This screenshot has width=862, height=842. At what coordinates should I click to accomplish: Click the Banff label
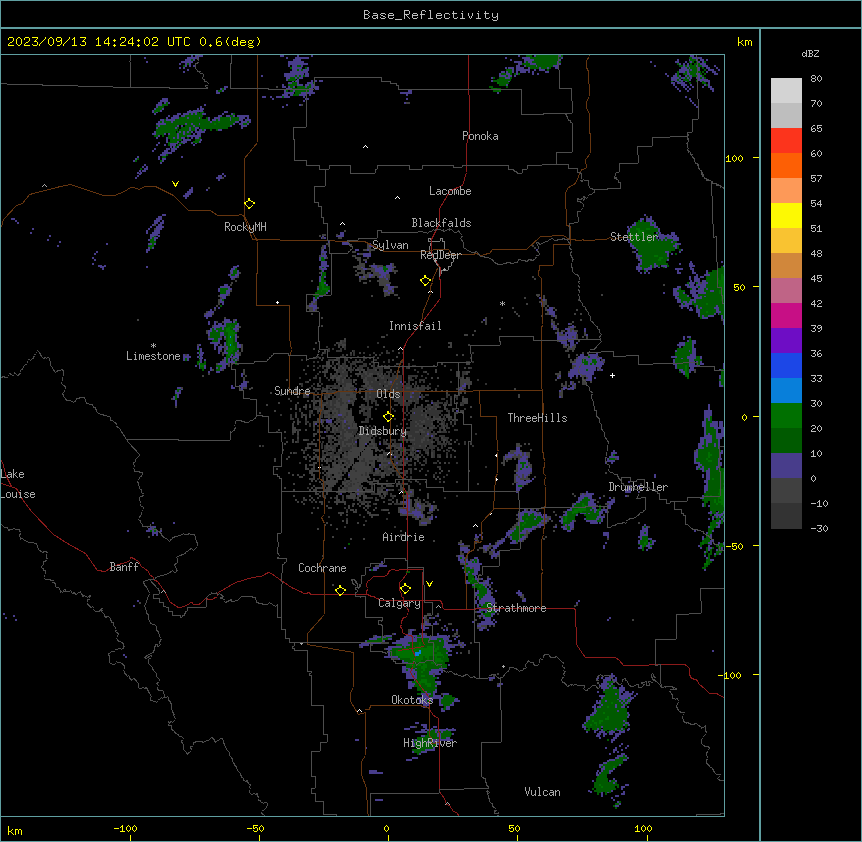click(124, 567)
